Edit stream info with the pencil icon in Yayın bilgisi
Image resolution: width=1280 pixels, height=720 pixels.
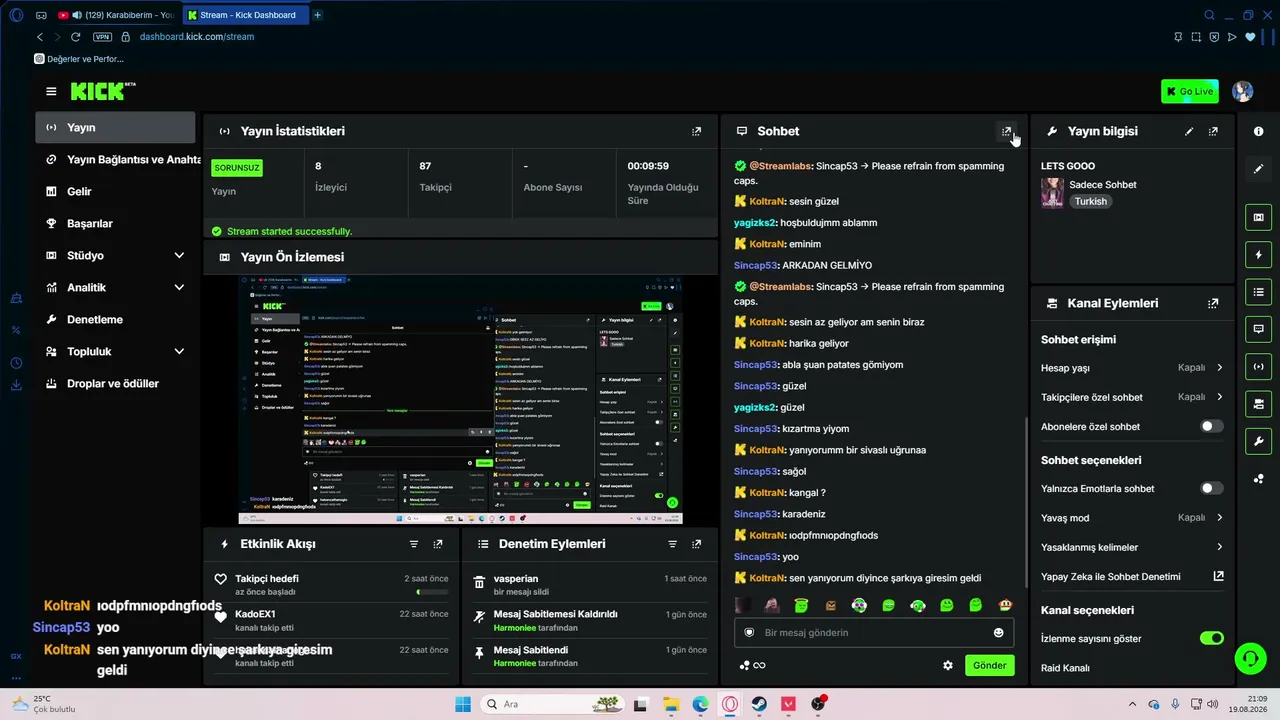(x=1189, y=131)
